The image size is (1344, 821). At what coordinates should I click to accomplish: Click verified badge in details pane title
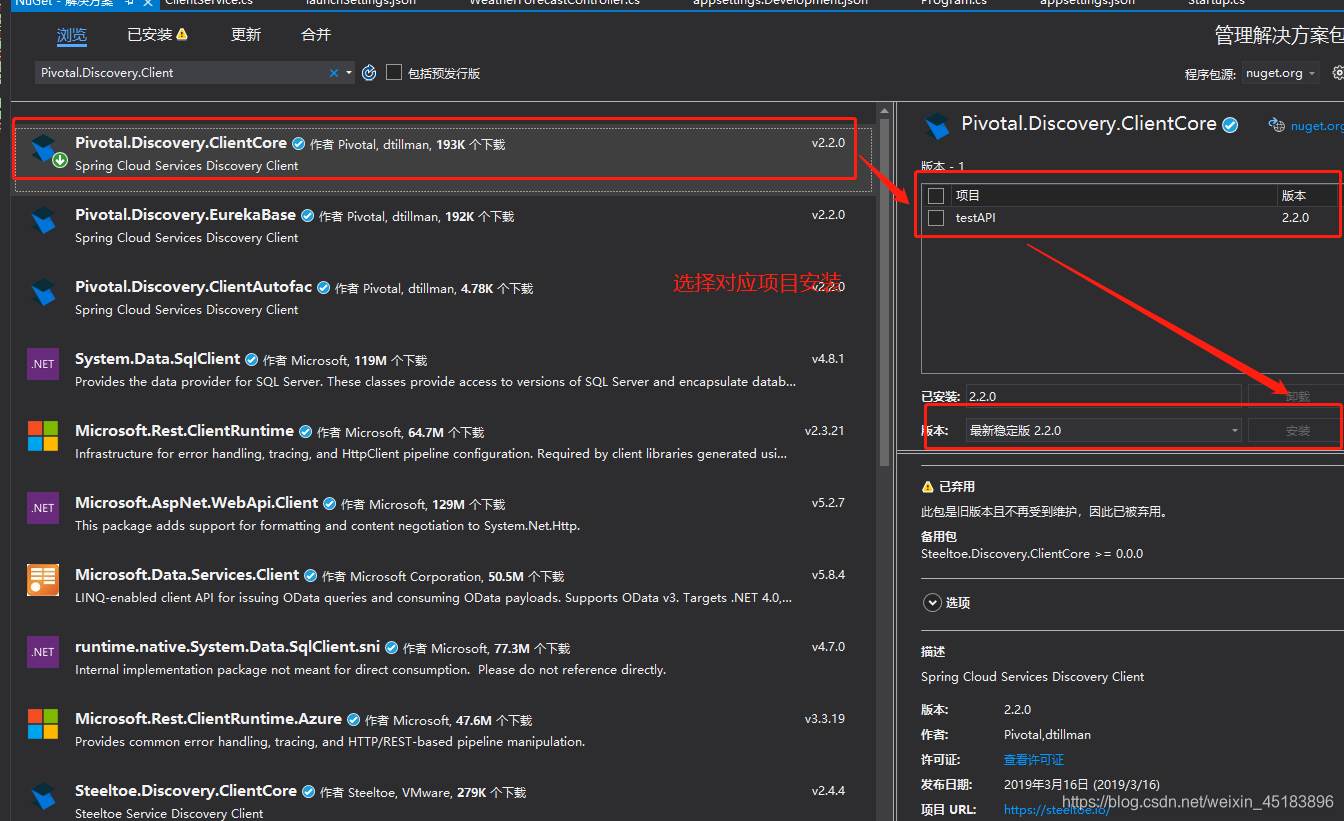(x=1230, y=125)
